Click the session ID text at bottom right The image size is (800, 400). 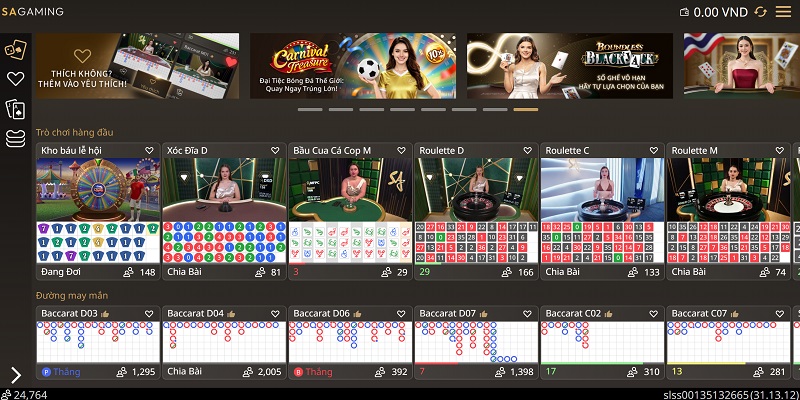(x=732, y=394)
